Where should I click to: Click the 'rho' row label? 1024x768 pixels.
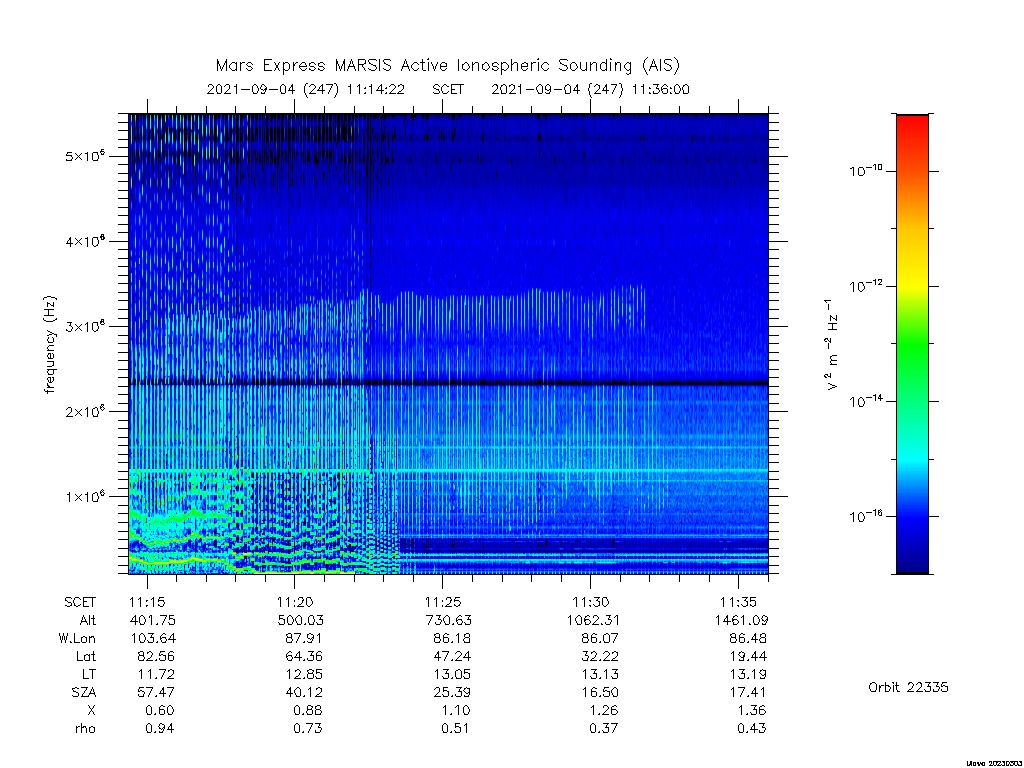pos(86,728)
